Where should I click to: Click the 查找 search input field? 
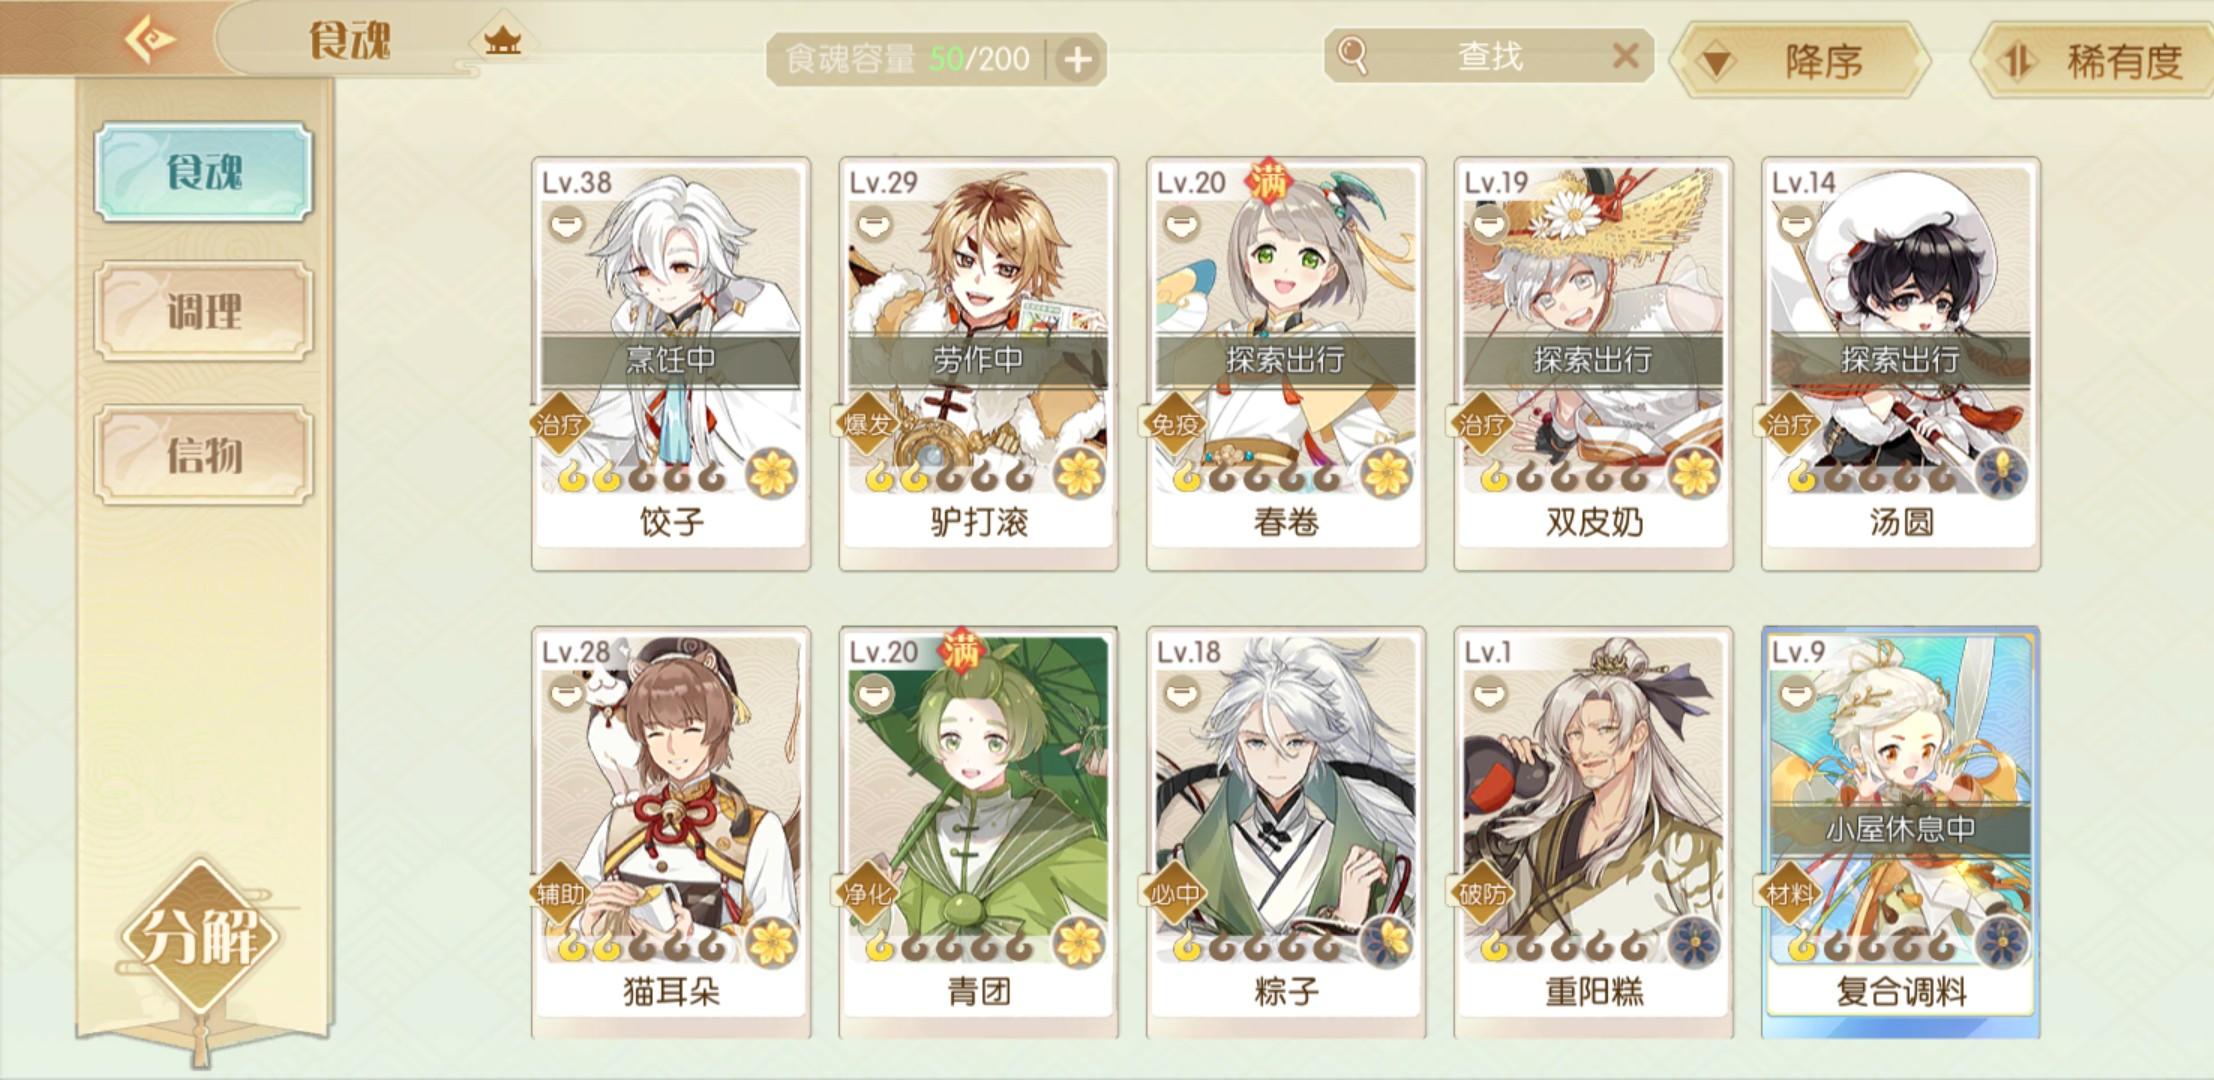point(1488,56)
